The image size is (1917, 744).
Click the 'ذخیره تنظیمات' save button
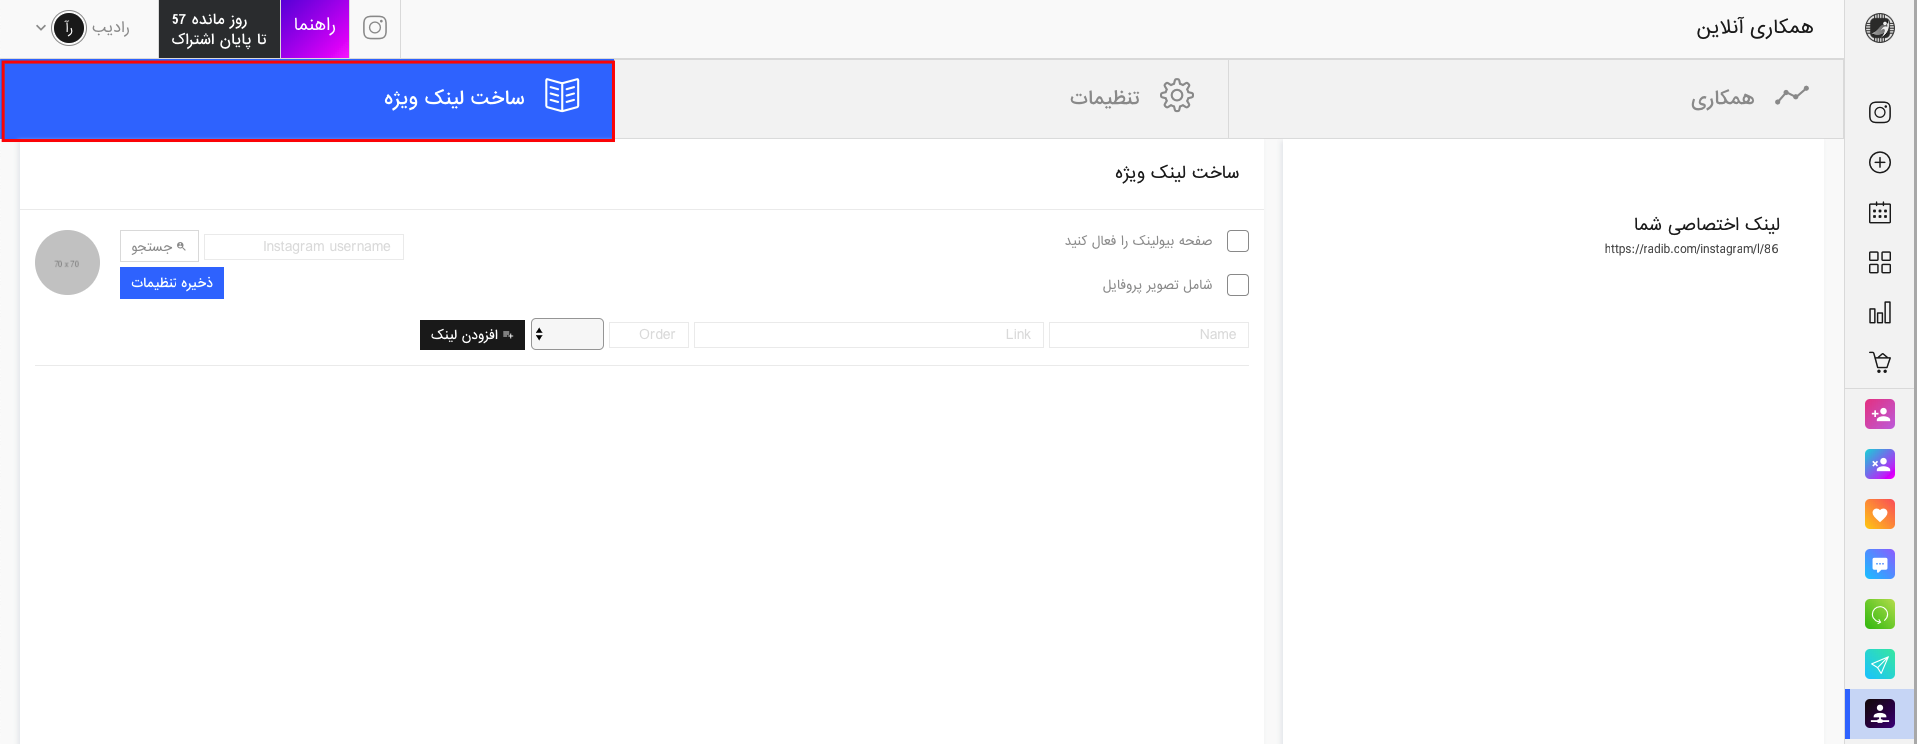pyautogui.click(x=172, y=283)
